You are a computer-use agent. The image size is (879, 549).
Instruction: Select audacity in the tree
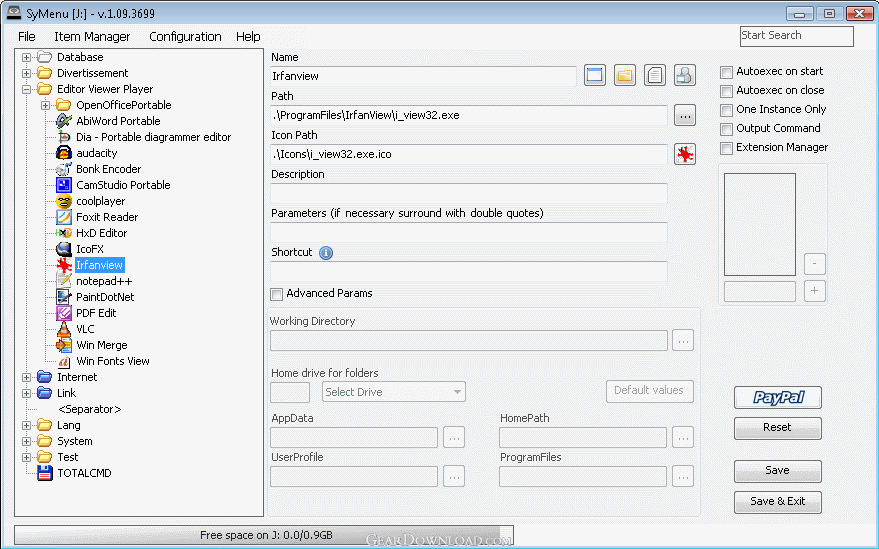96,153
